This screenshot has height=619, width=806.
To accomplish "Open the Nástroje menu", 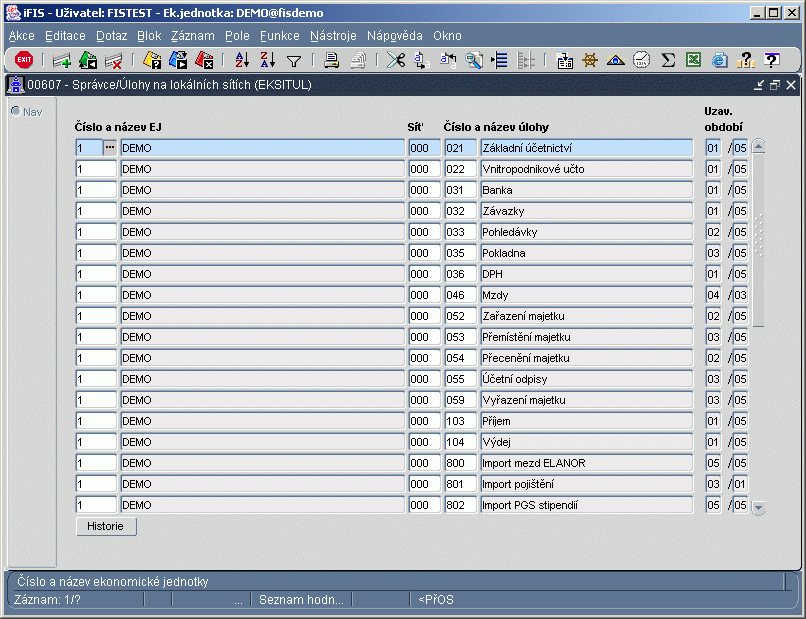I will coord(333,36).
